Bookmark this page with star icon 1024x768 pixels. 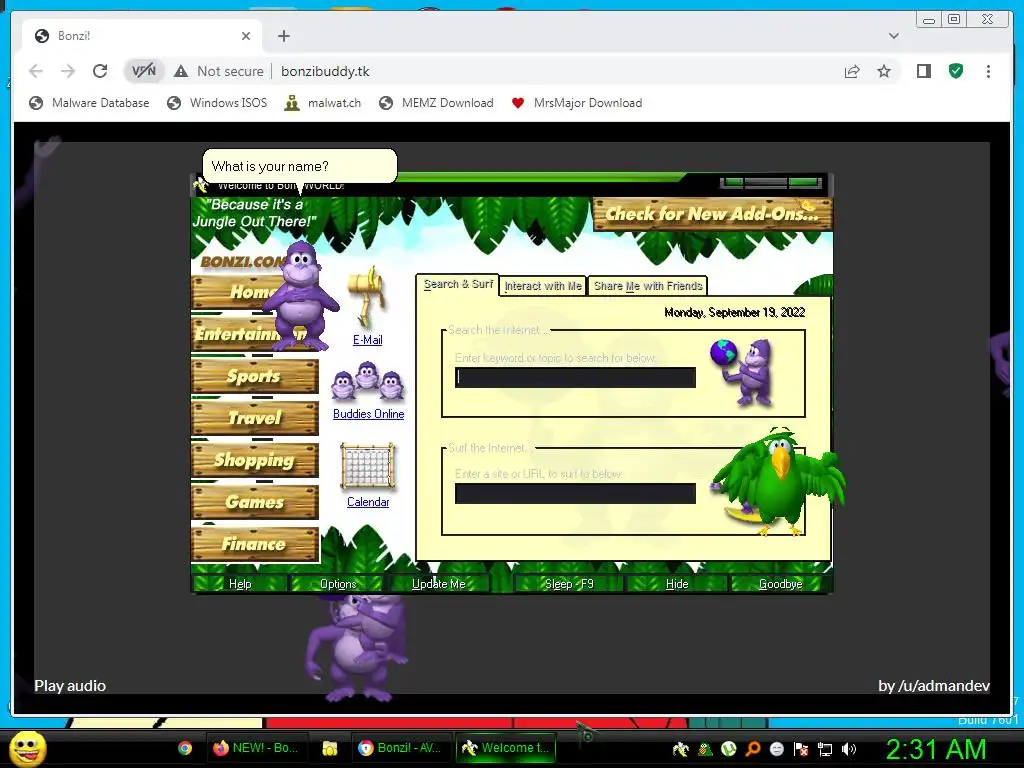click(884, 71)
